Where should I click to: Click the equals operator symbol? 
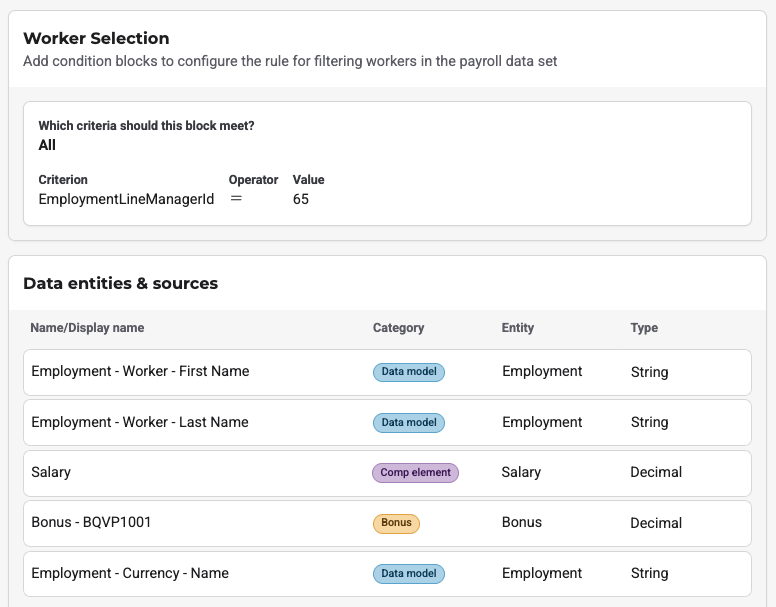tap(236, 199)
